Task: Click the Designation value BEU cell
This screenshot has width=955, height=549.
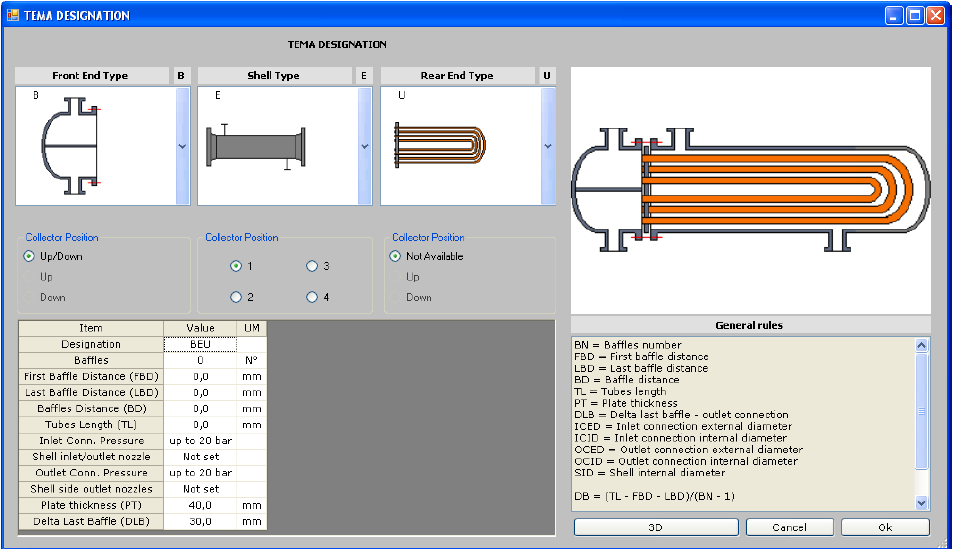Action: 200,344
